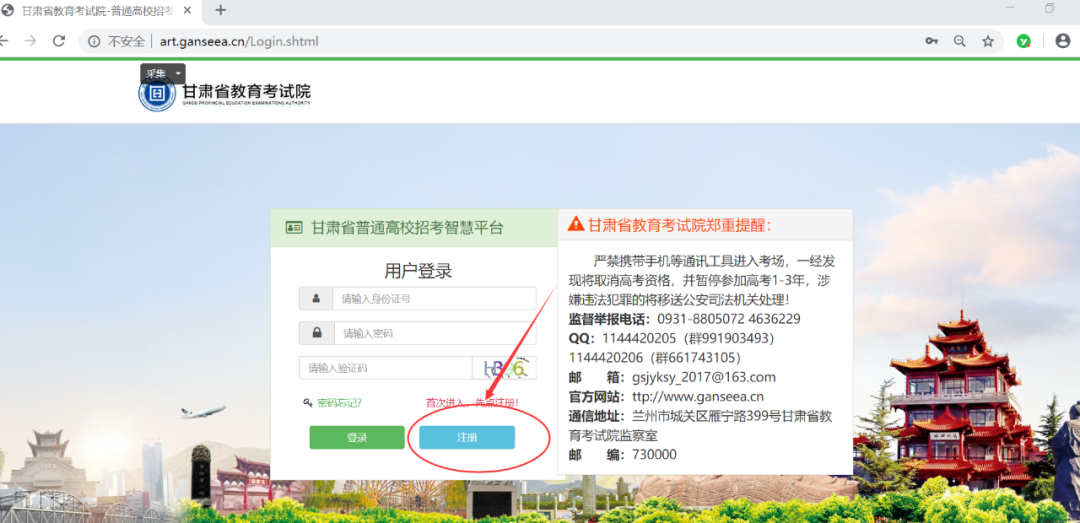The height and width of the screenshot is (523, 1080).
Task: Reload the page with the refresh icon
Action: [59, 41]
